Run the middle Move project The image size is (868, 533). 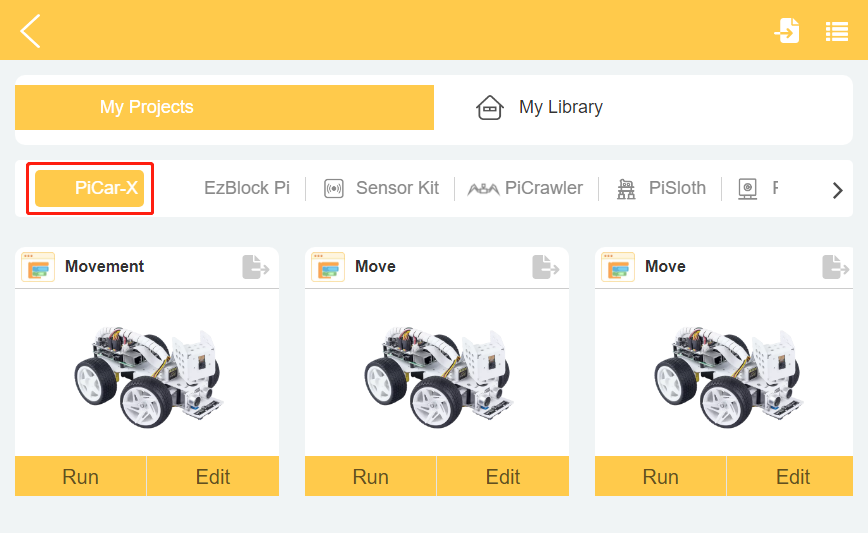[x=370, y=477]
